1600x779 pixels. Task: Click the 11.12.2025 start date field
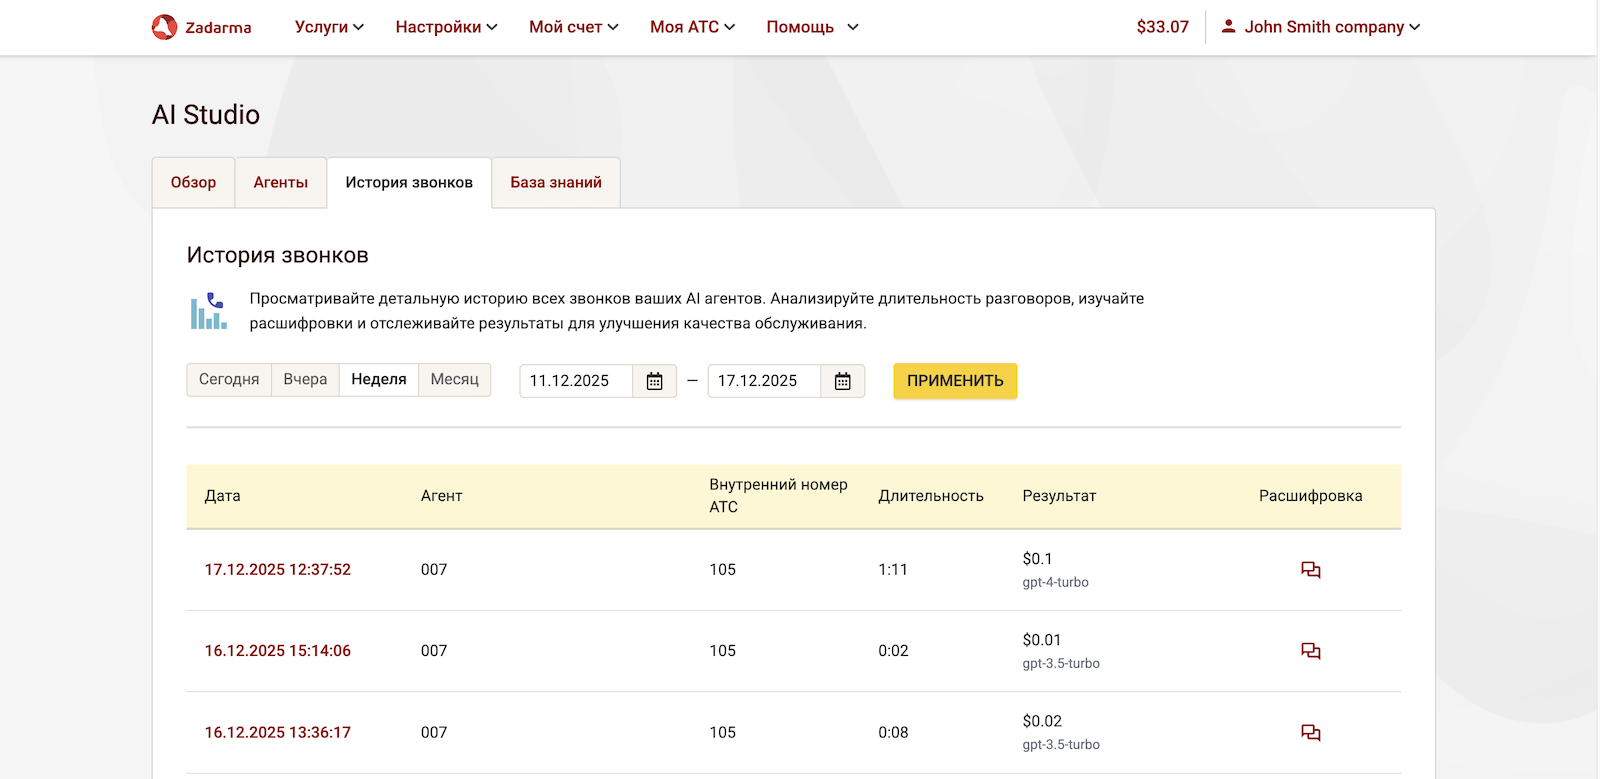pos(576,381)
